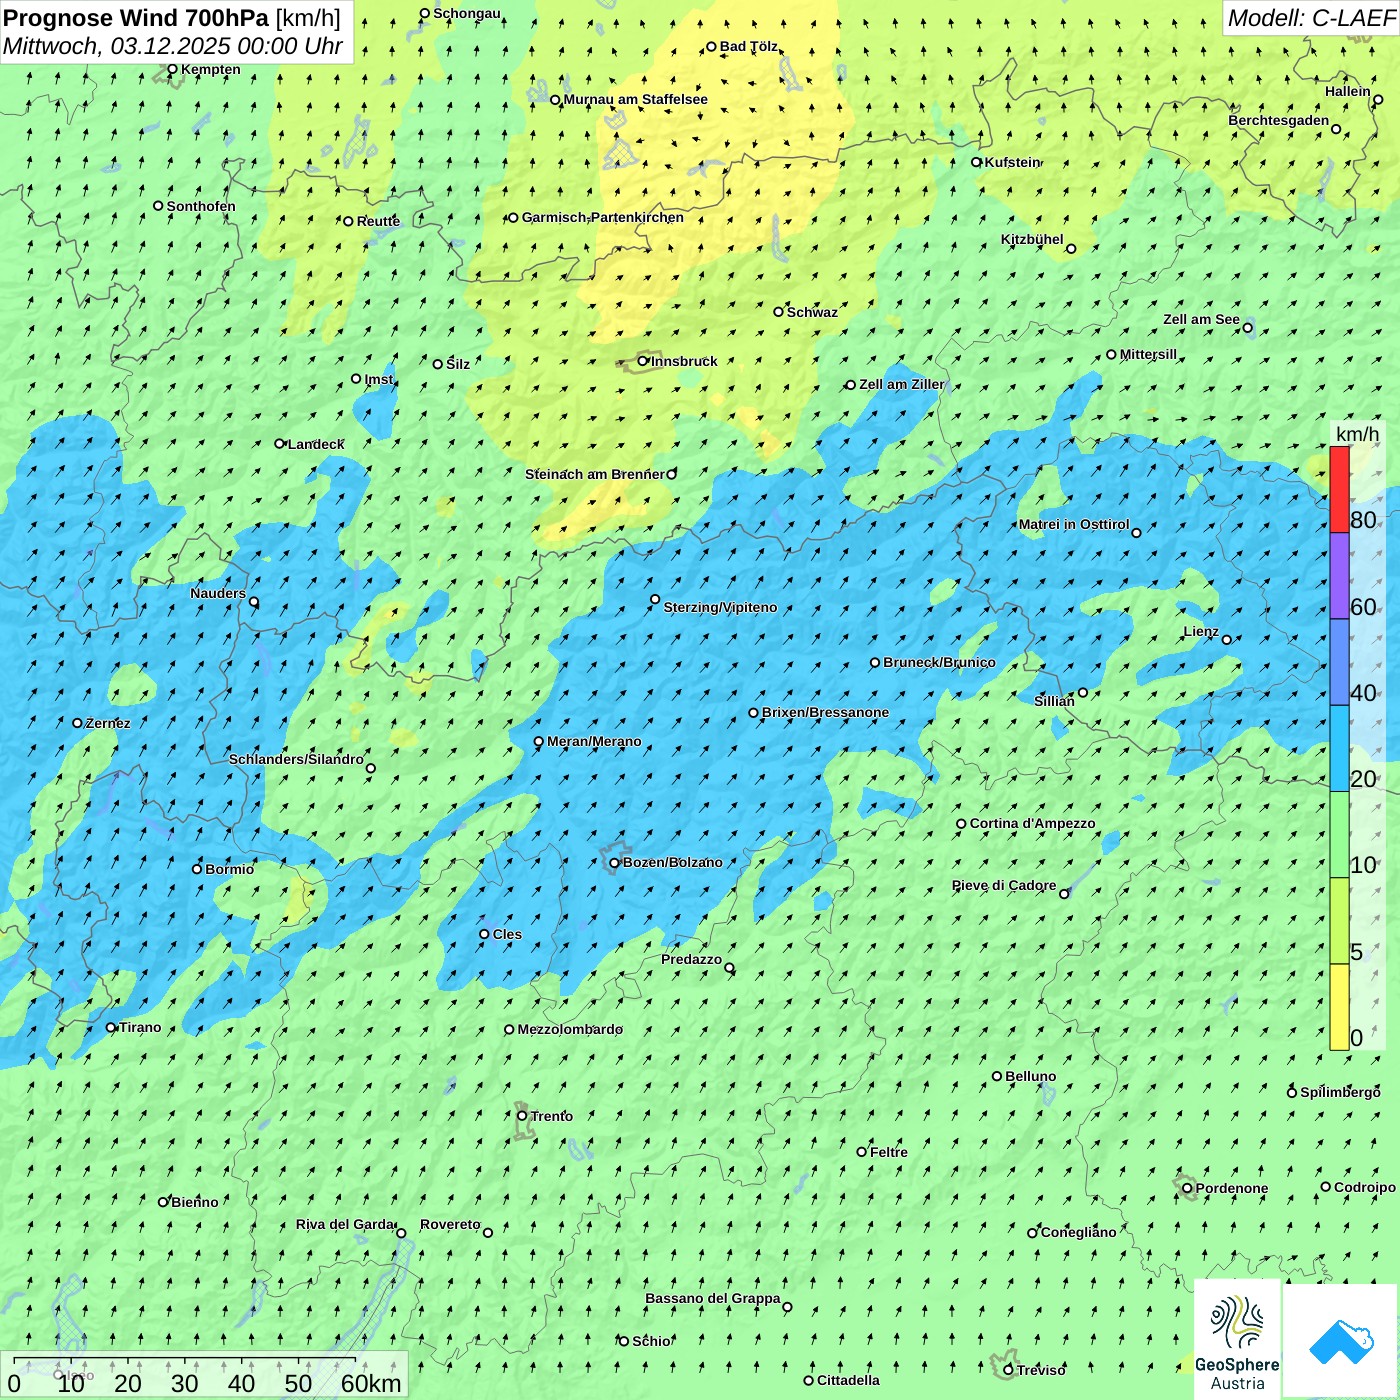Click the 'Murnau am Staffelsee' label
The image size is (1400, 1400).
coord(636,100)
